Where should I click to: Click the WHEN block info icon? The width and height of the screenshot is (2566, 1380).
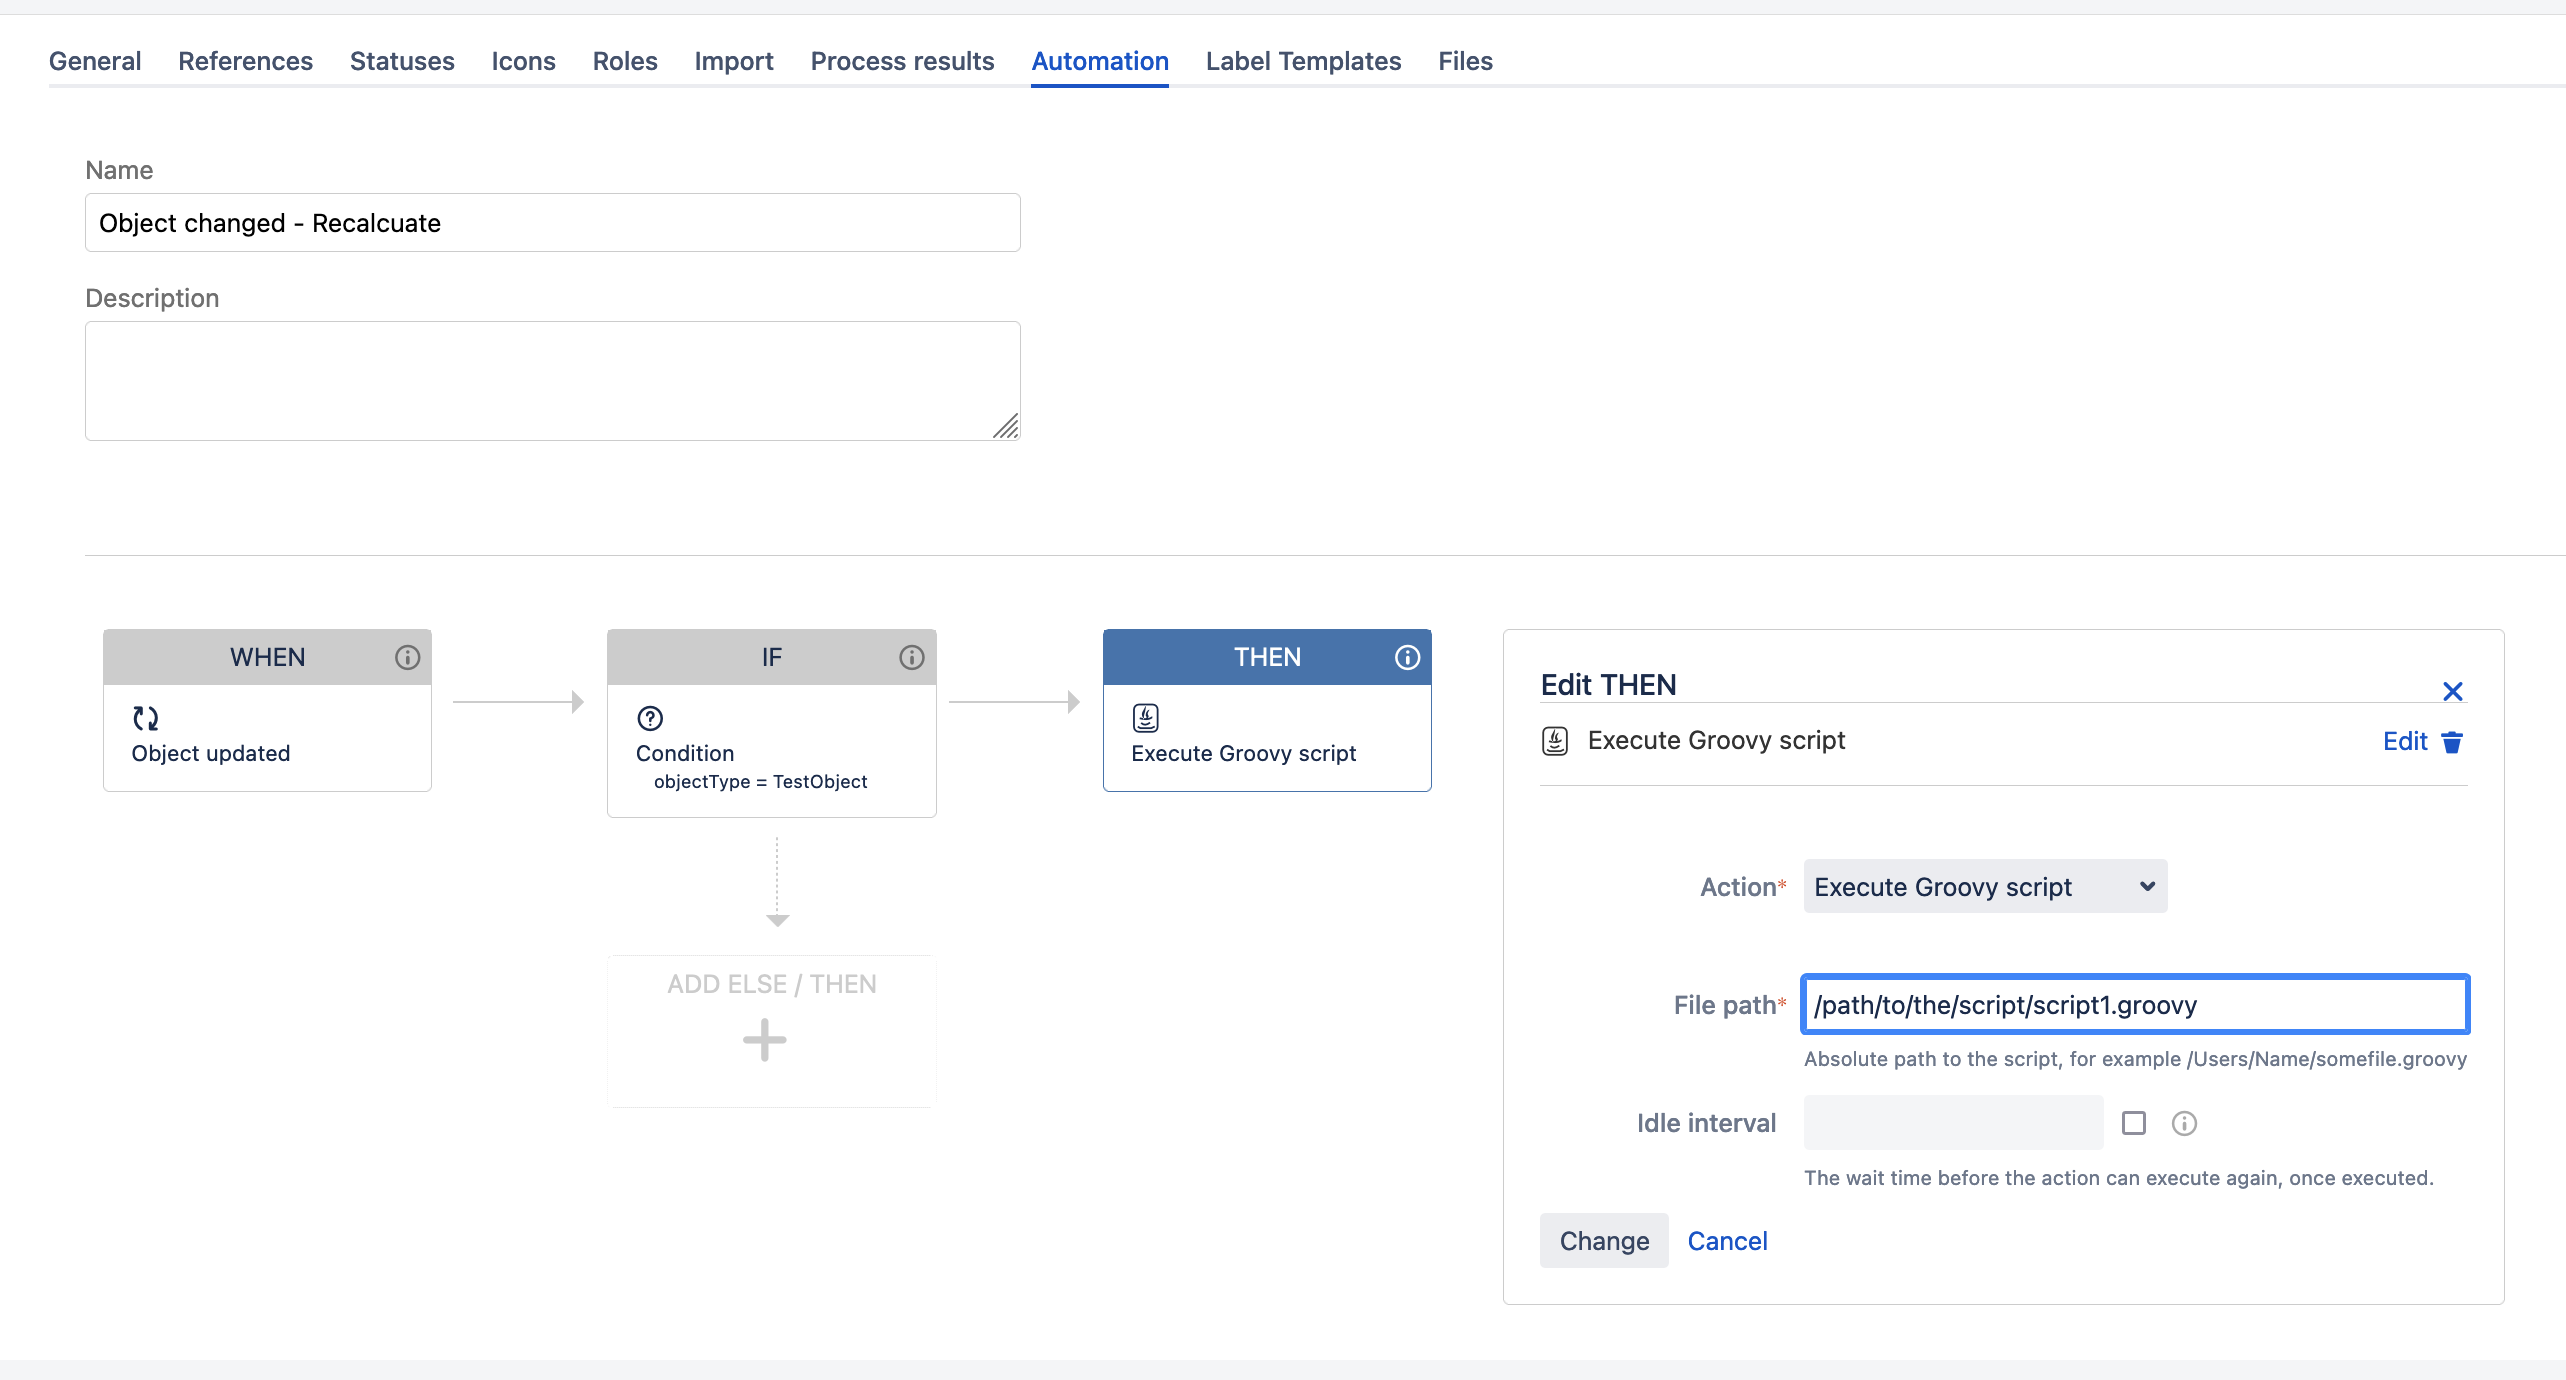[x=407, y=657]
